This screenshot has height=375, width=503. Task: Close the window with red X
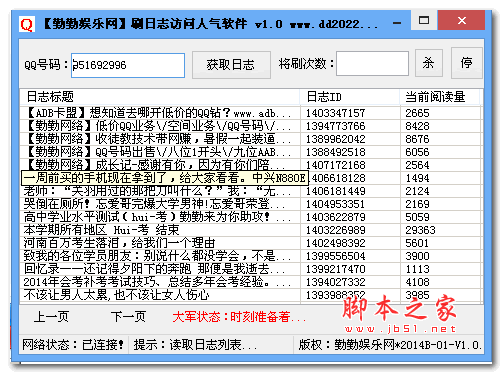pyautogui.click(x=462, y=20)
